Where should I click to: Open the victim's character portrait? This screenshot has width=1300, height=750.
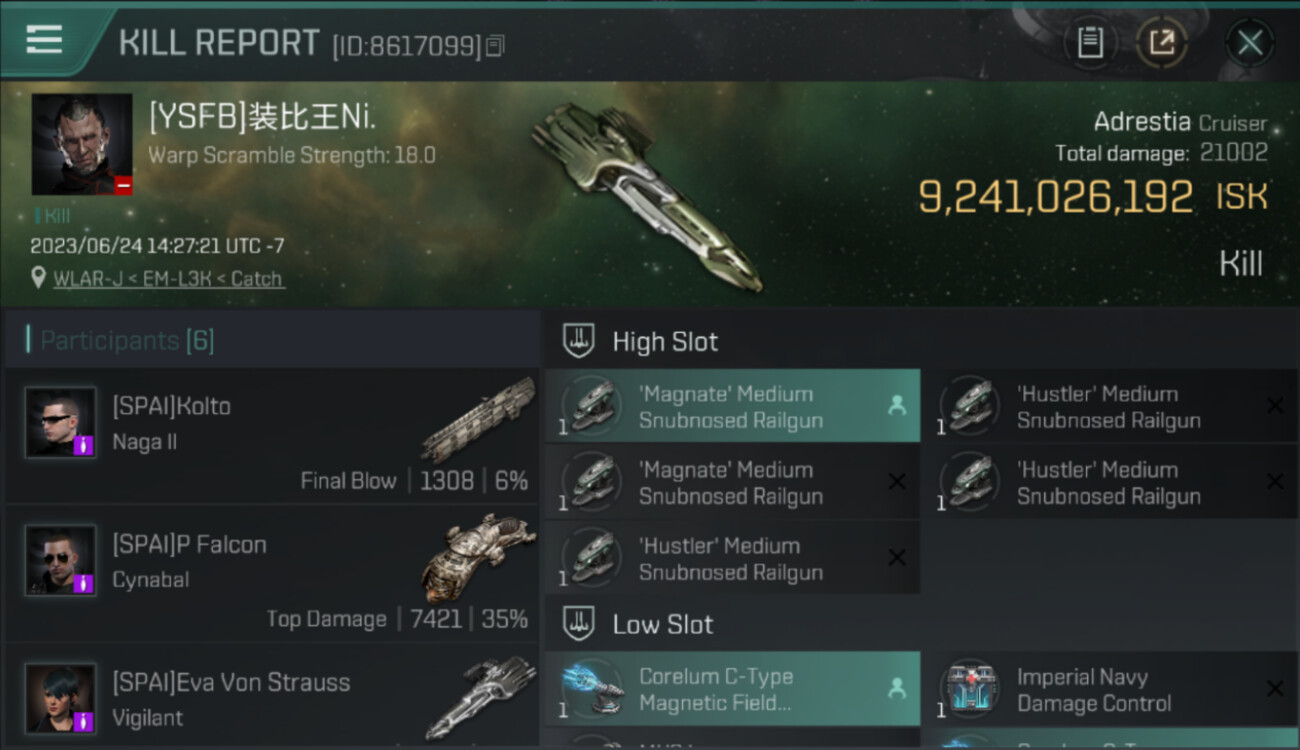pyautogui.click(x=82, y=144)
